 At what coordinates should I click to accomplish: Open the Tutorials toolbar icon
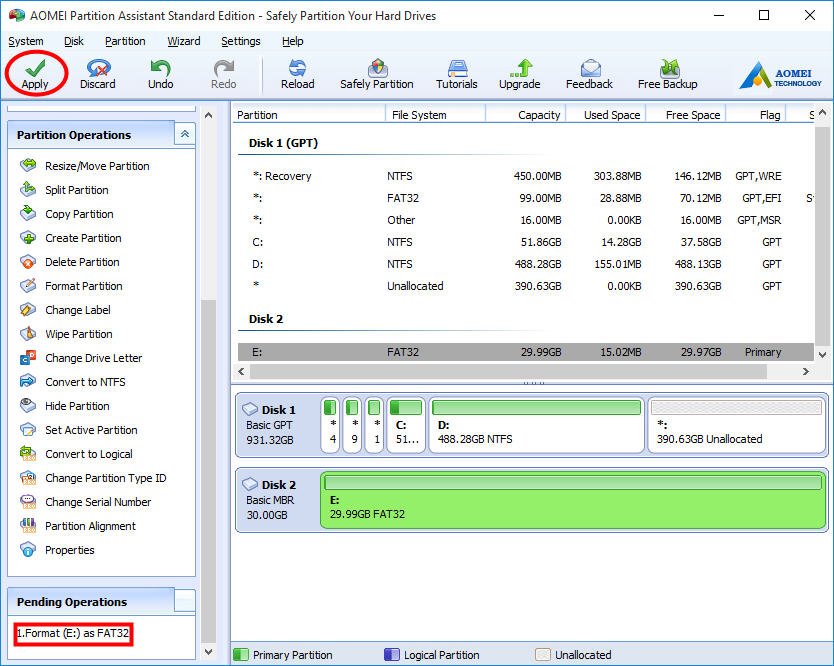coord(457,73)
